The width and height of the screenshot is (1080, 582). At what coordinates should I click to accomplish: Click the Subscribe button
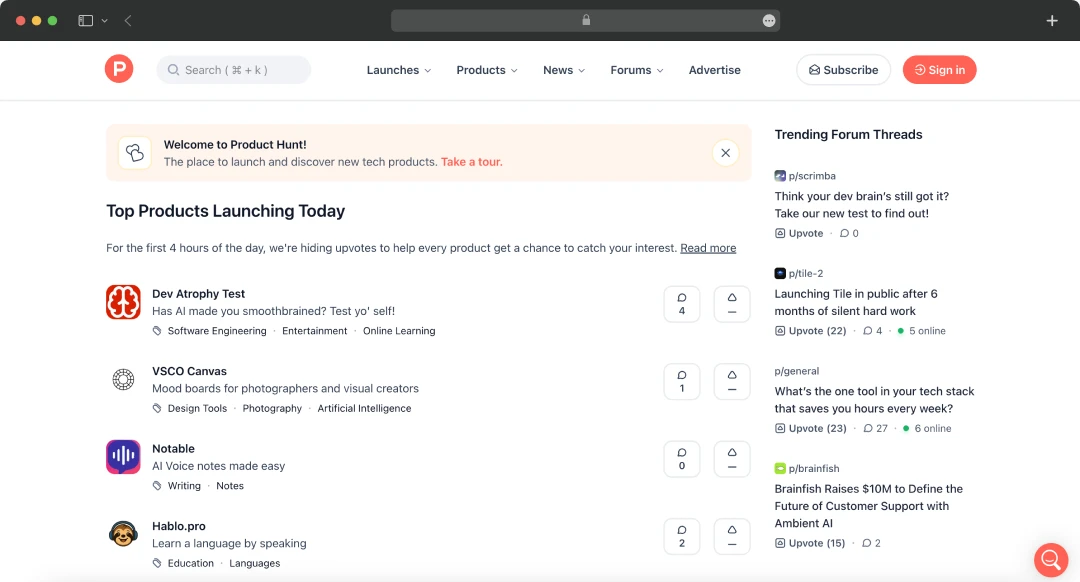click(x=843, y=70)
